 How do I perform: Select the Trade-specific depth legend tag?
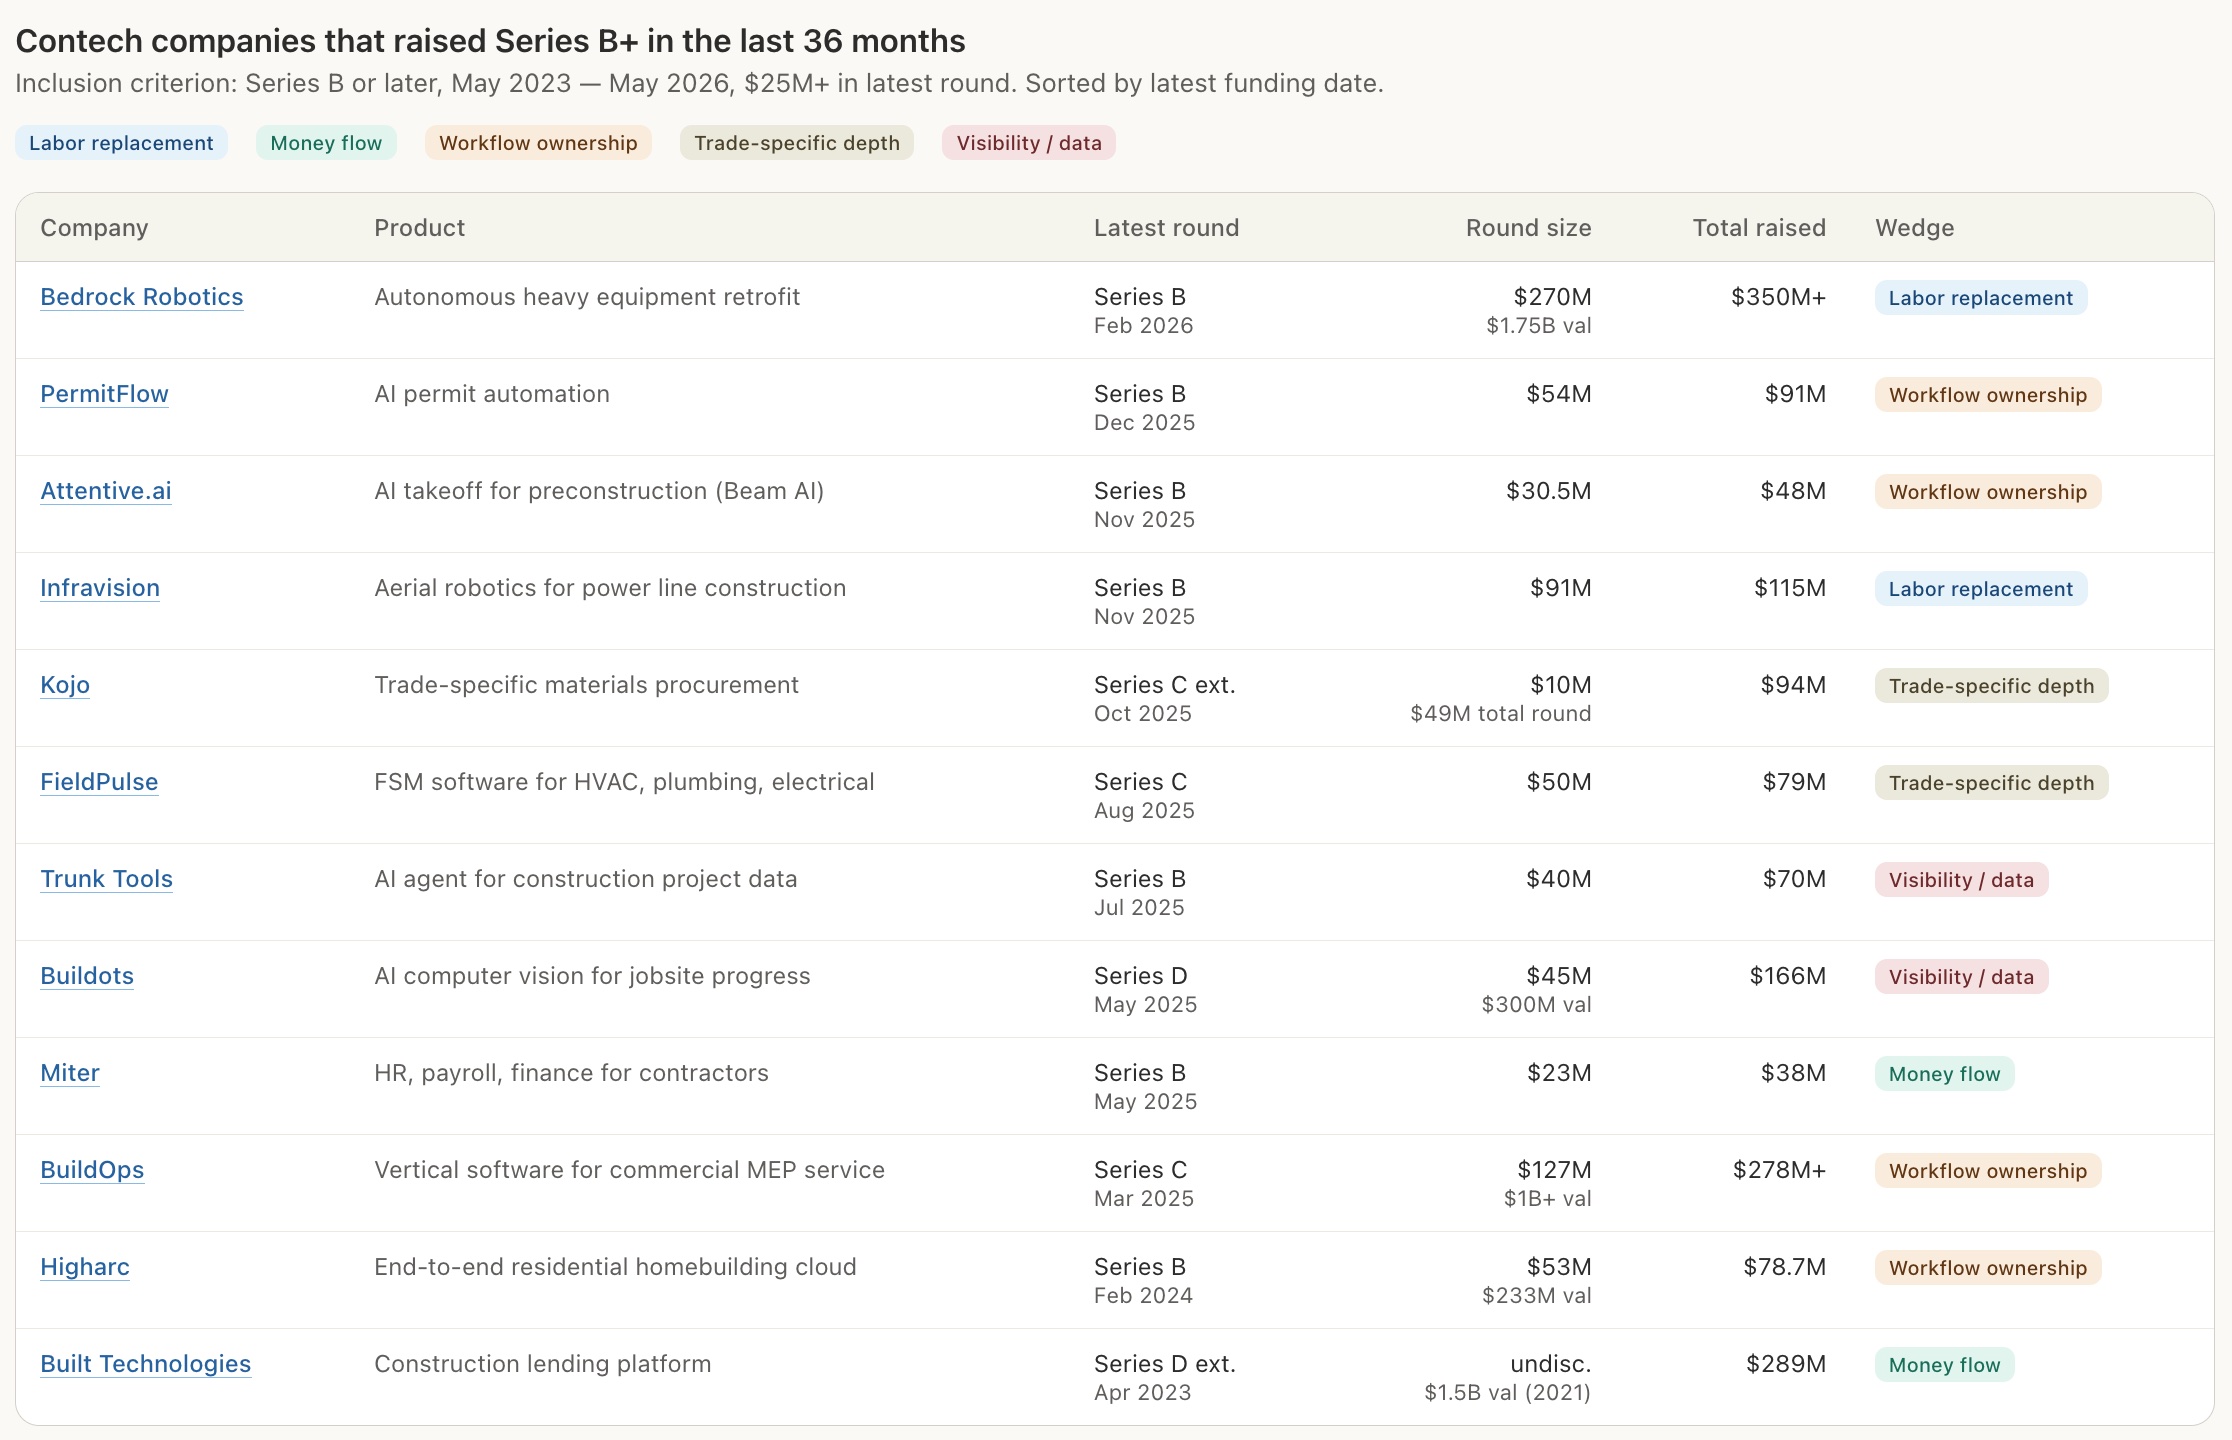pos(797,143)
